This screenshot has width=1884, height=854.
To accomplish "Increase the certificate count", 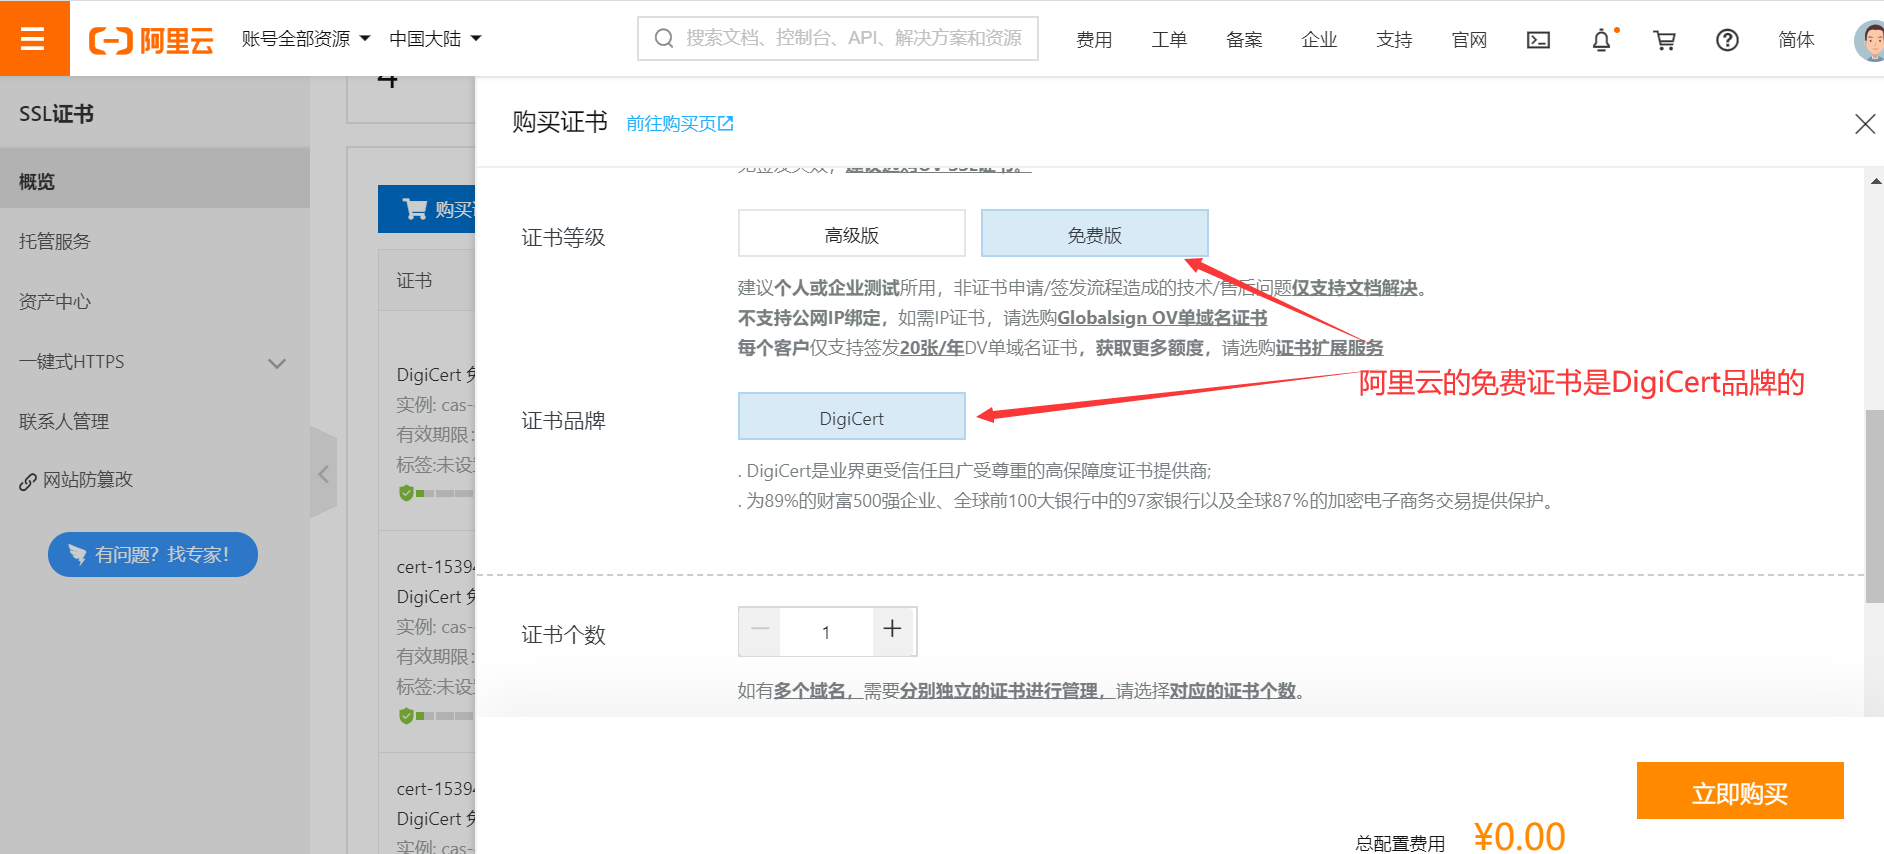I will pyautogui.click(x=893, y=630).
